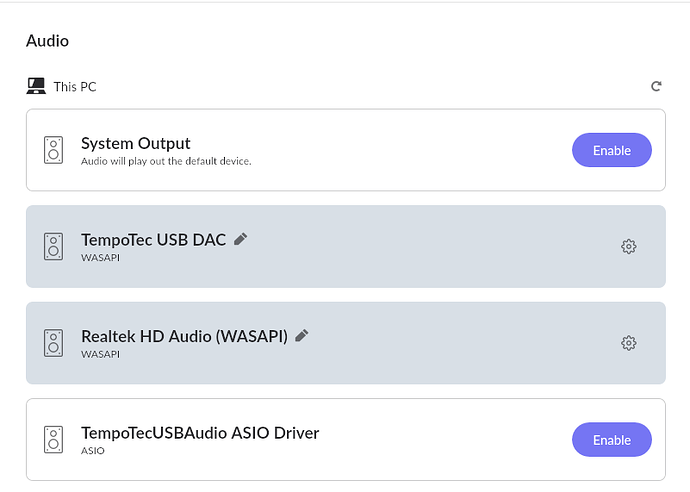Viewport: 690px width, 492px height.
Task: Open Realtek HD Audio settings gear
Action: [628, 343]
